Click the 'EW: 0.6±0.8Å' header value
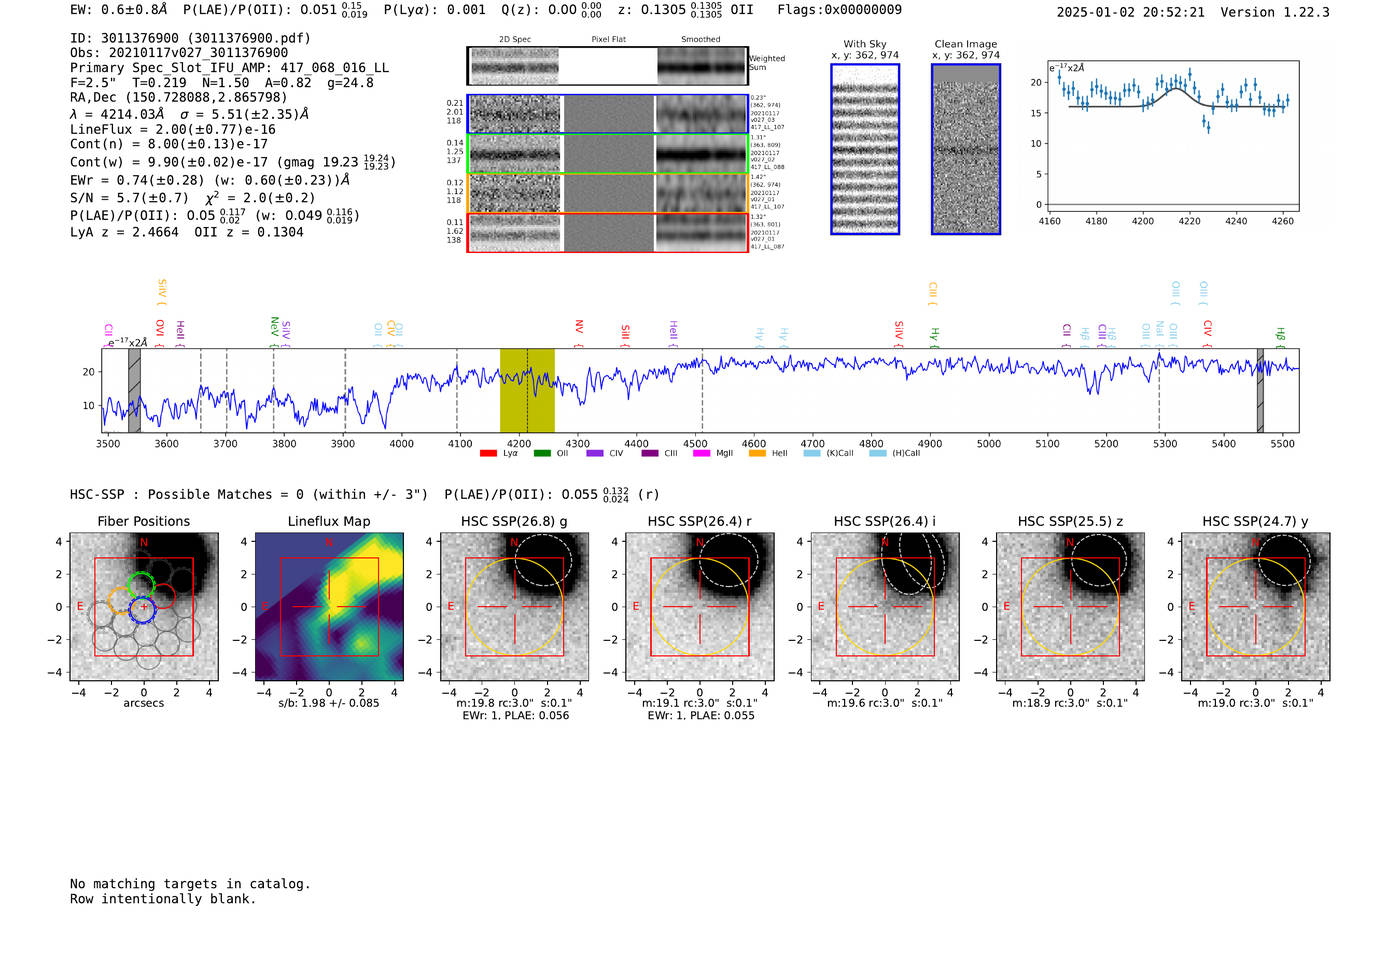 pyautogui.click(x=119, y=10)
